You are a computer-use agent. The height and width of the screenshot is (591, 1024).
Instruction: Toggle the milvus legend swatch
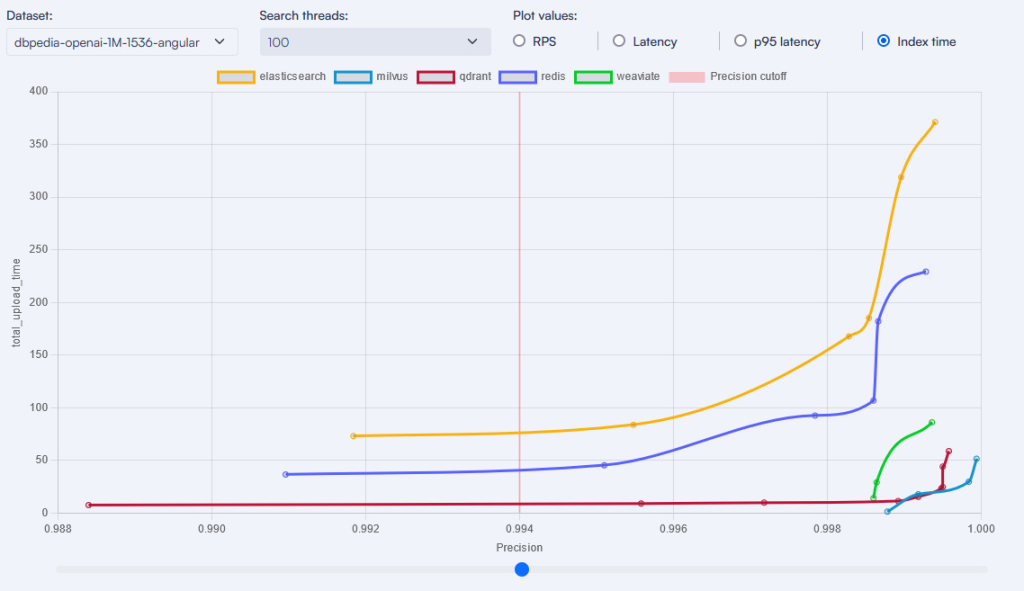point(354,76)
